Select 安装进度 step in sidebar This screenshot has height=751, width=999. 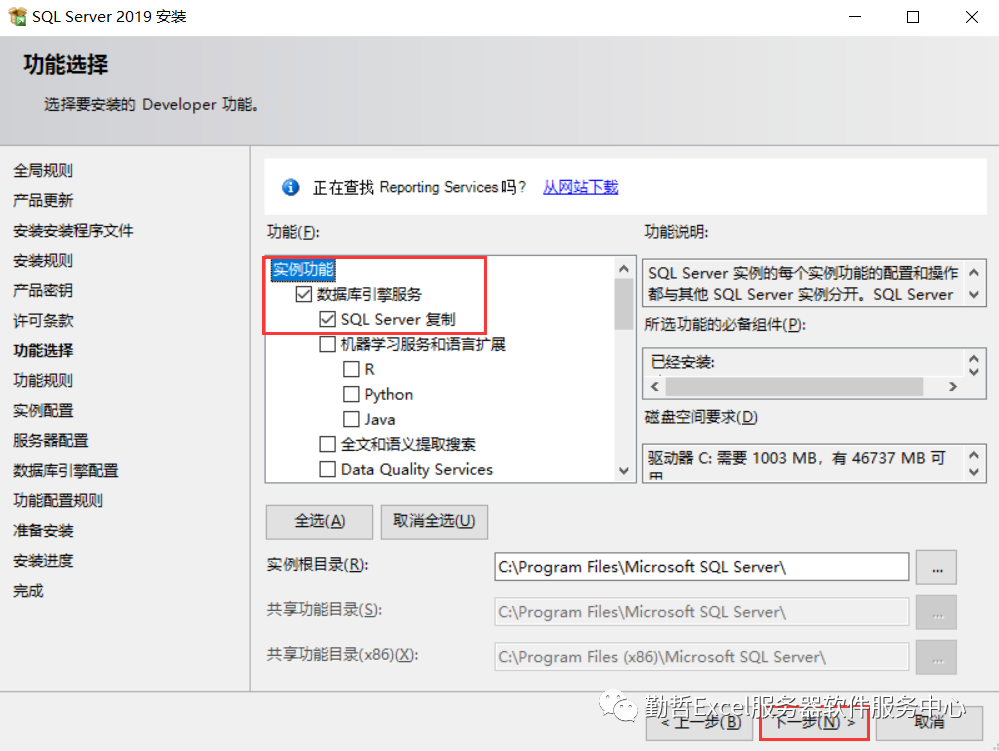click(43, 561)
